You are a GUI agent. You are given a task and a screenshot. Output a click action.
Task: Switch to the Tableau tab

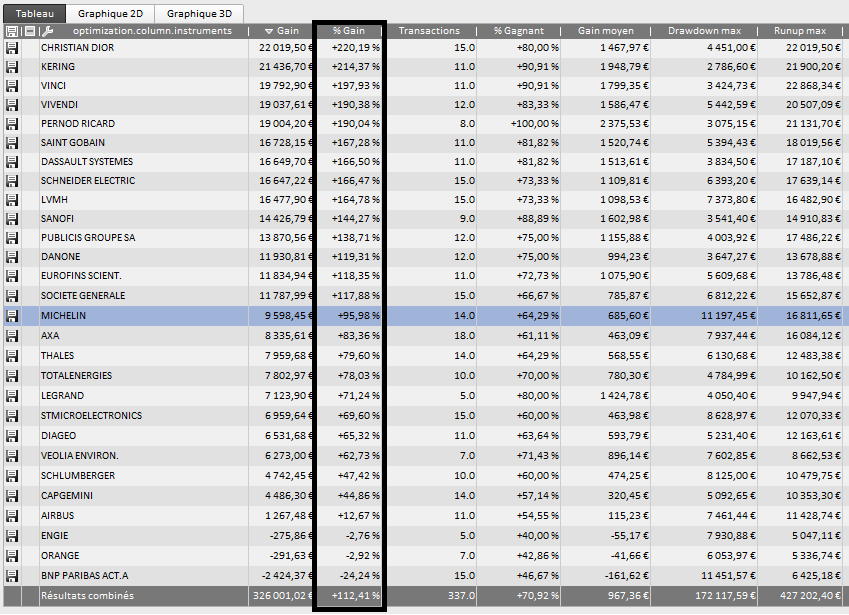pos(35,14)
